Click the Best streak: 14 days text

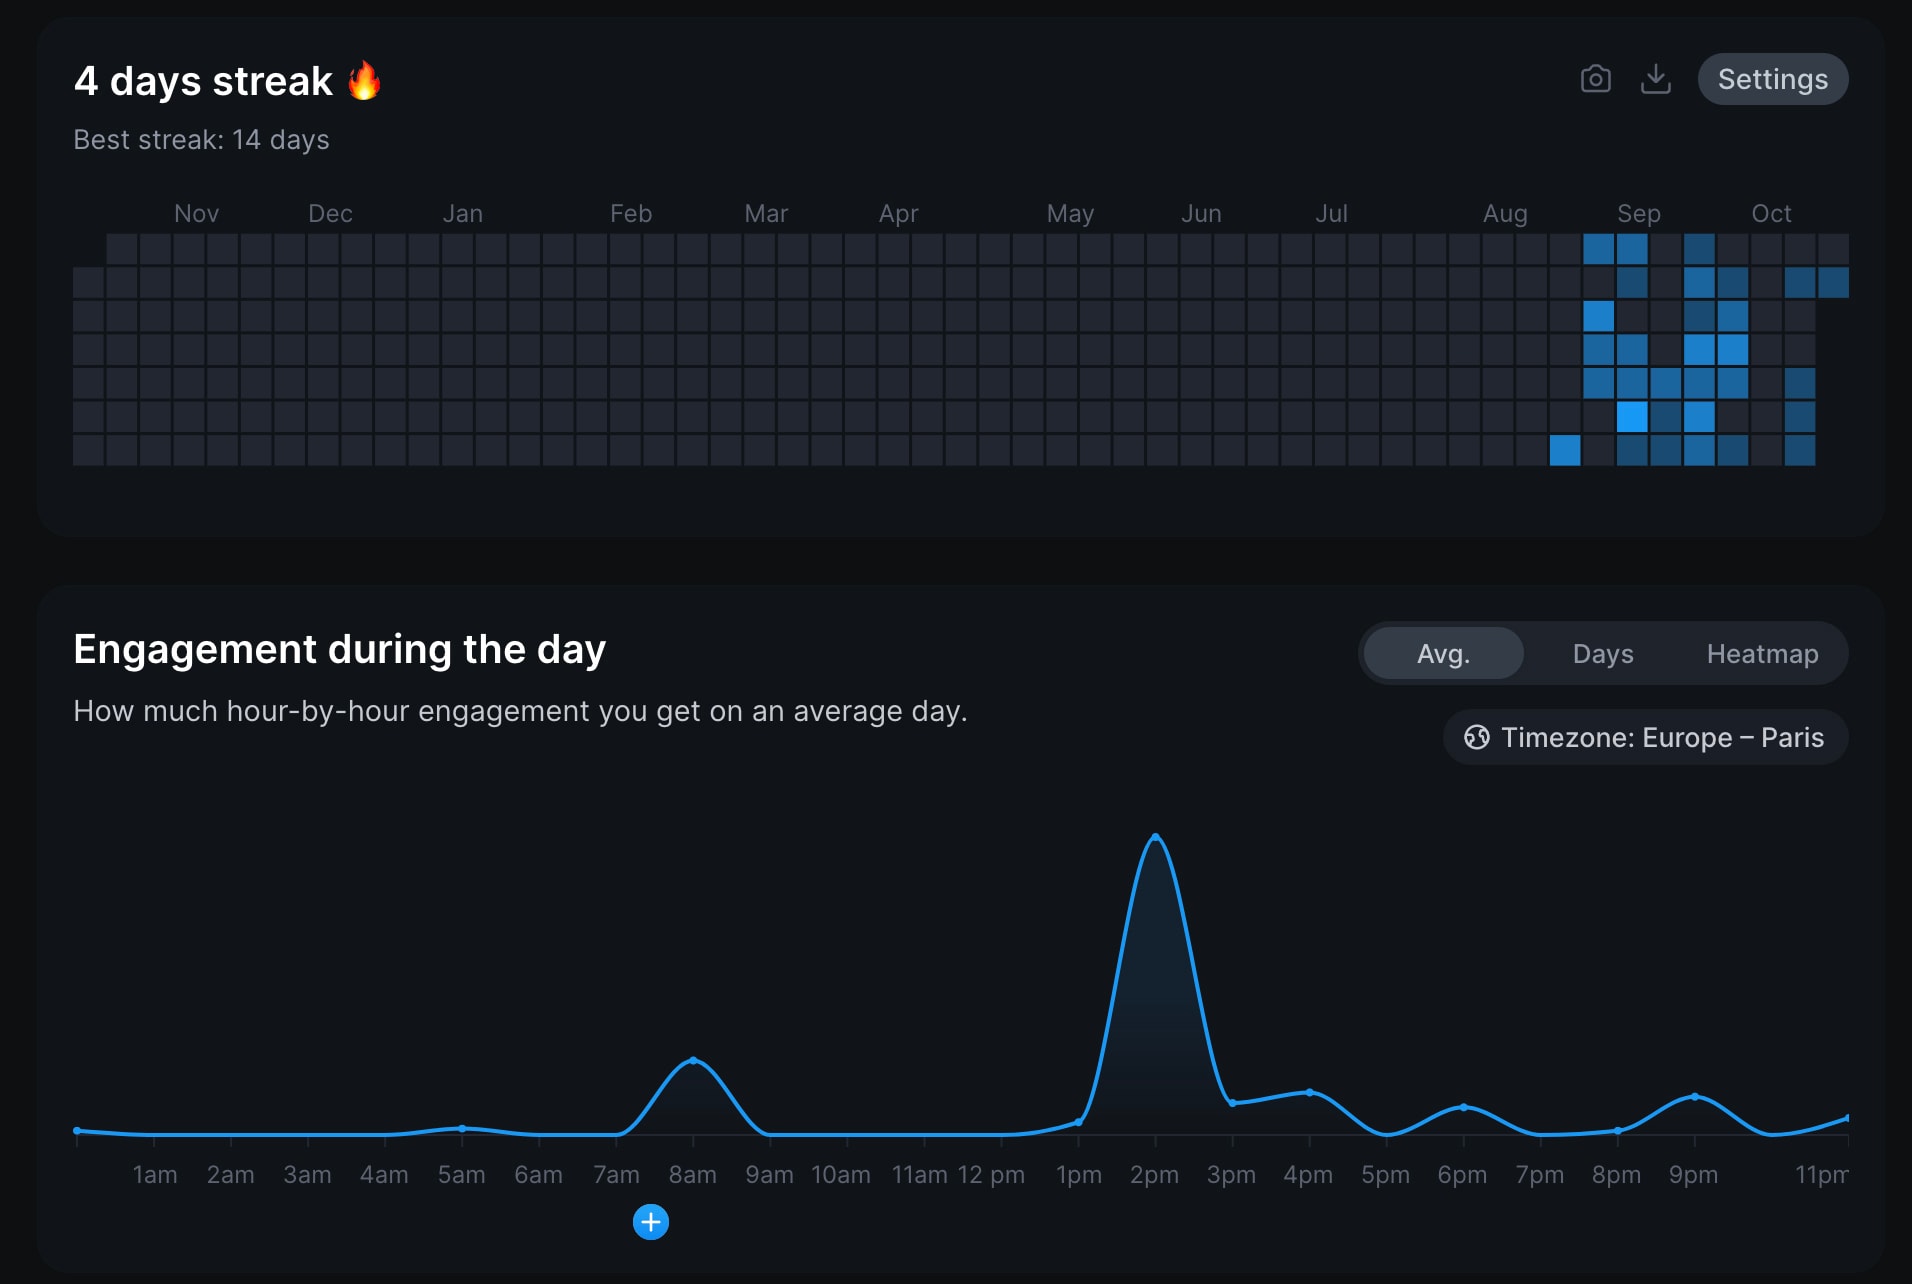tap(201, 140)
